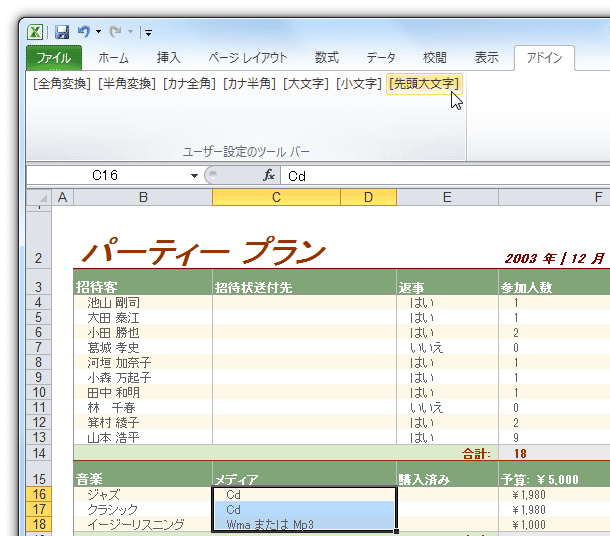This screenshot has height=536, width=610.
Task: Click the Insert Function fx icon
Action: point(269,175)
